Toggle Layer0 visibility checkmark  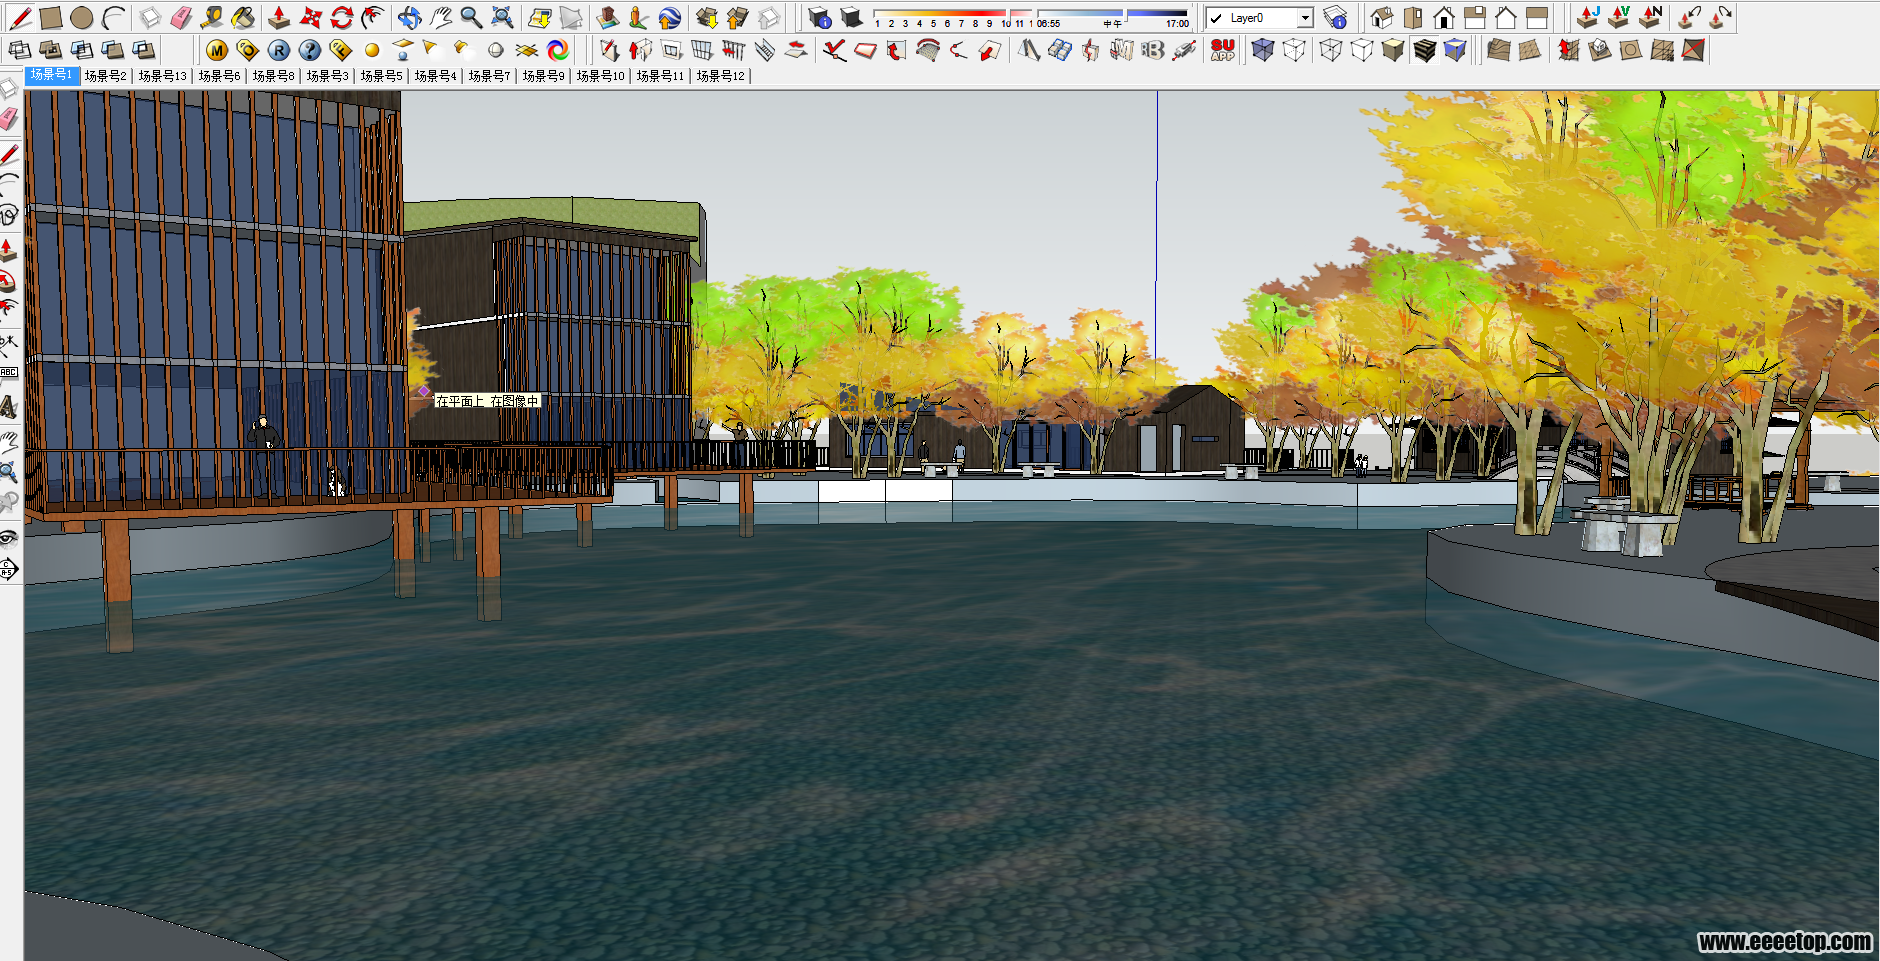coord(1216,18)
